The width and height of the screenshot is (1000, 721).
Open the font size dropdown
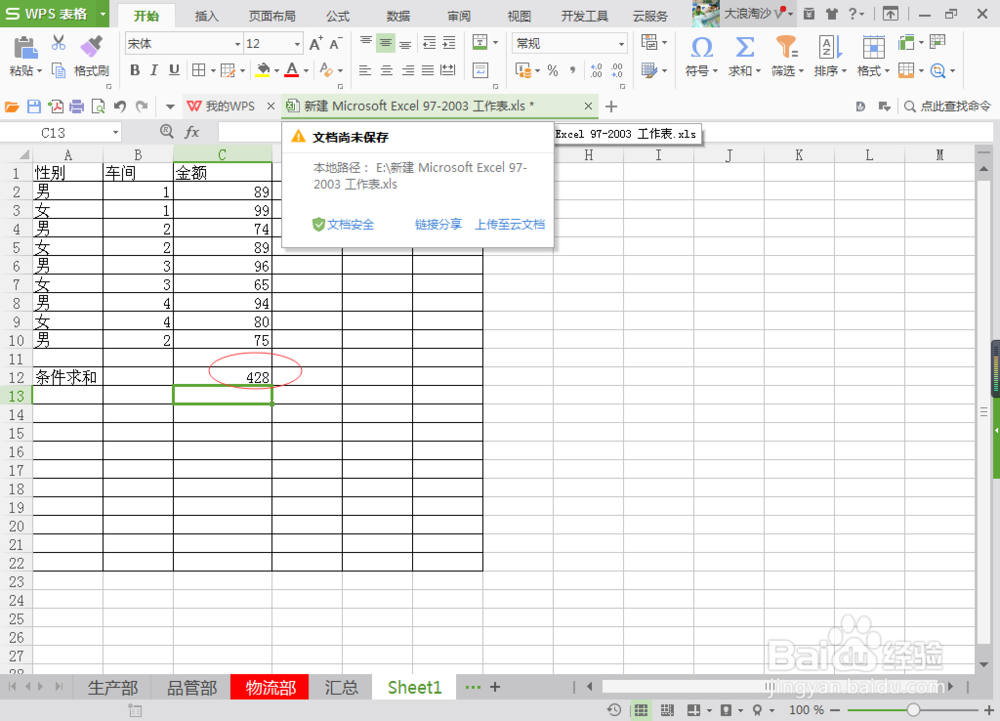click(299, 43)
